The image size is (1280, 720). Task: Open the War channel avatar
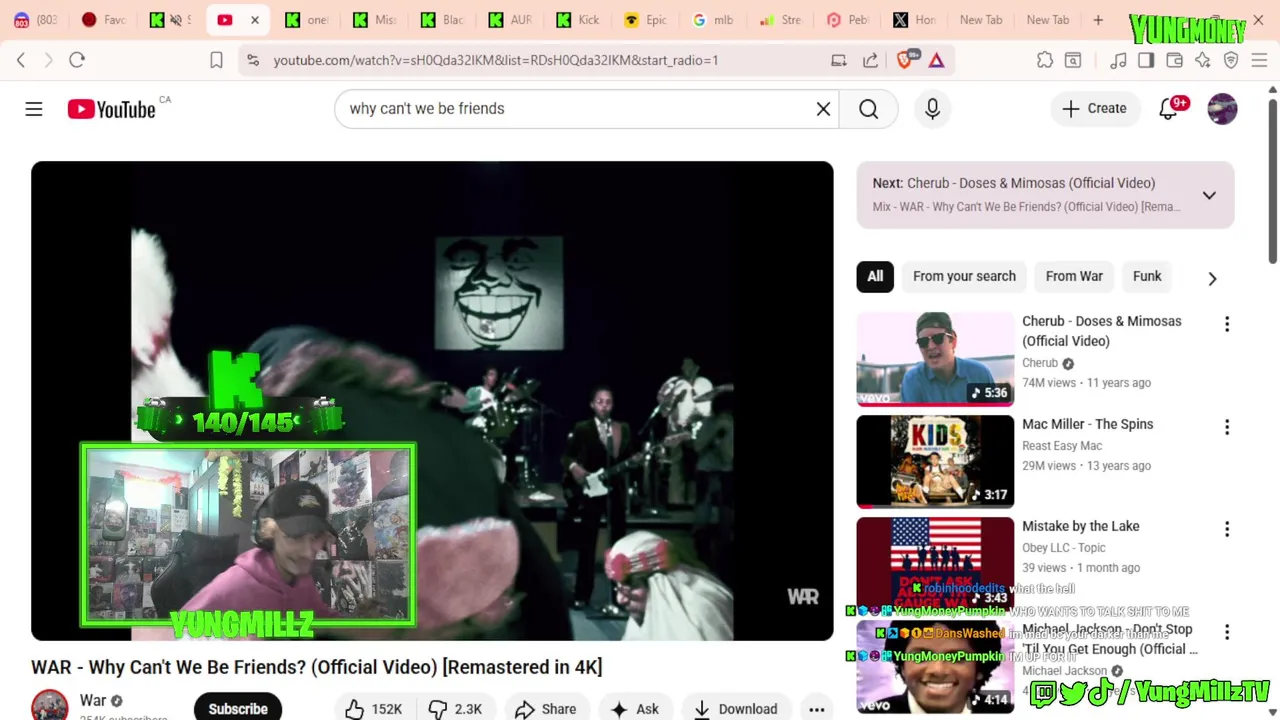tap(49, 706)
